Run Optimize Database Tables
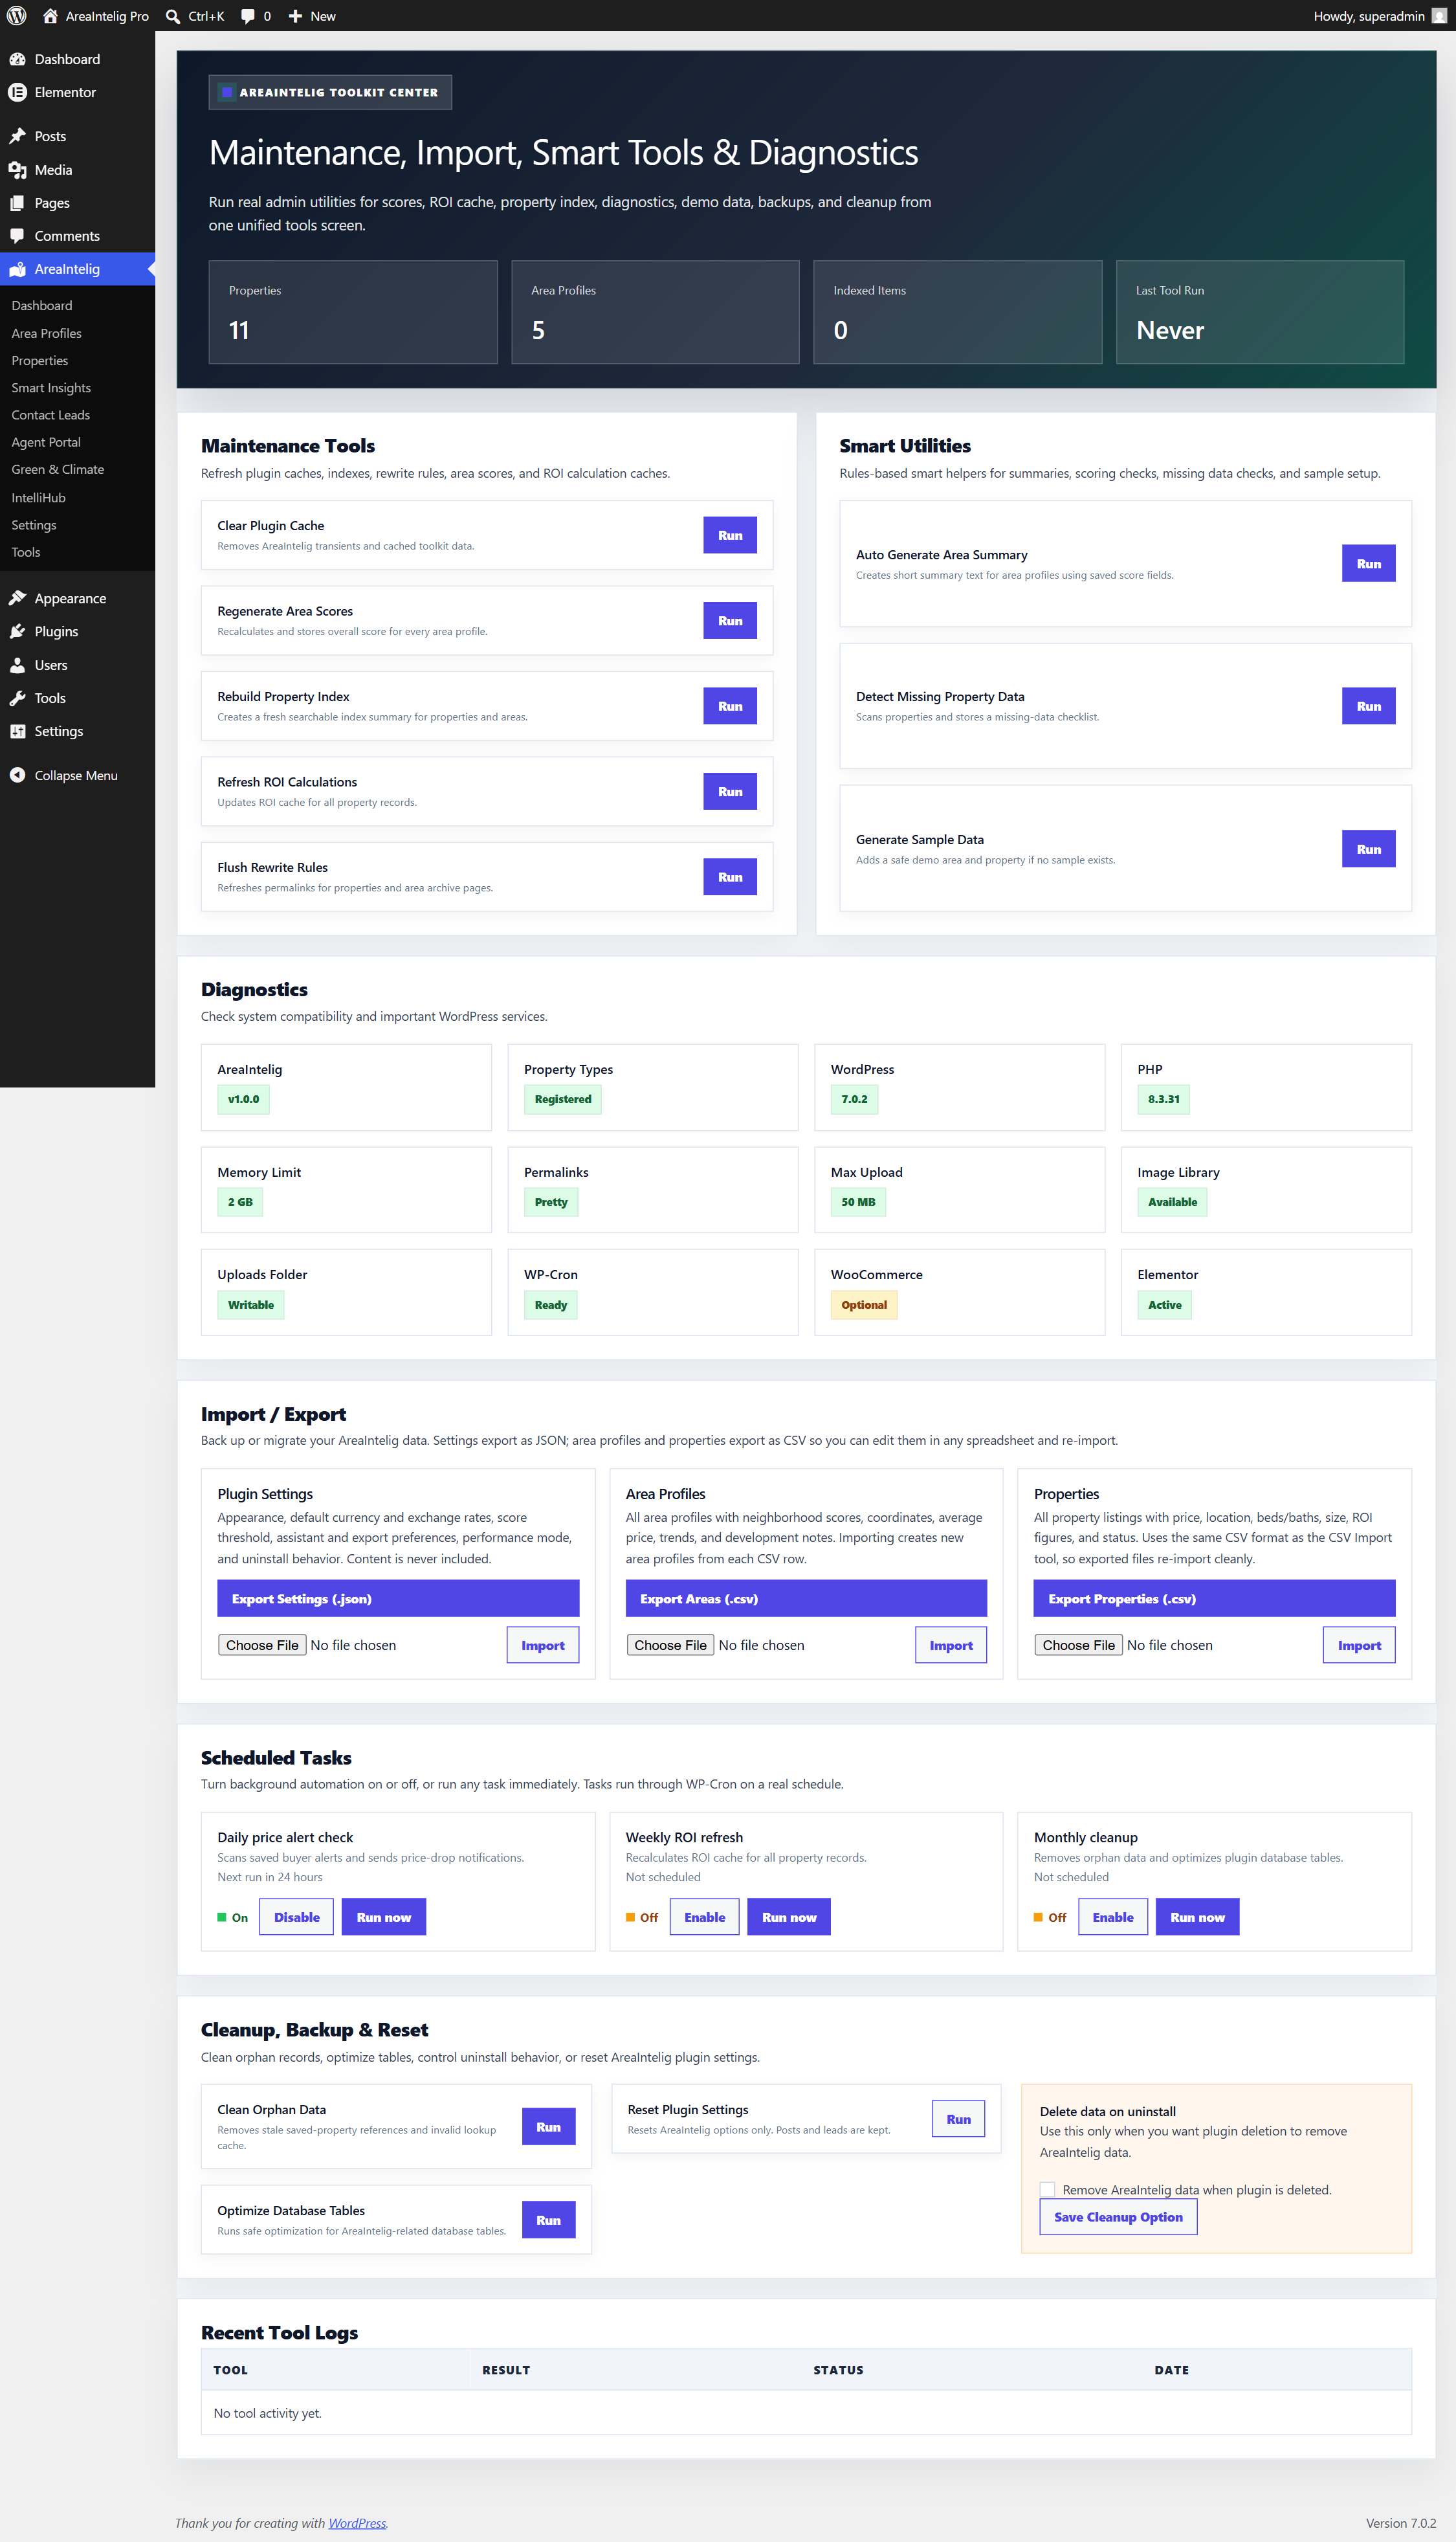 pyautogui.click(x=548, y=2220)
